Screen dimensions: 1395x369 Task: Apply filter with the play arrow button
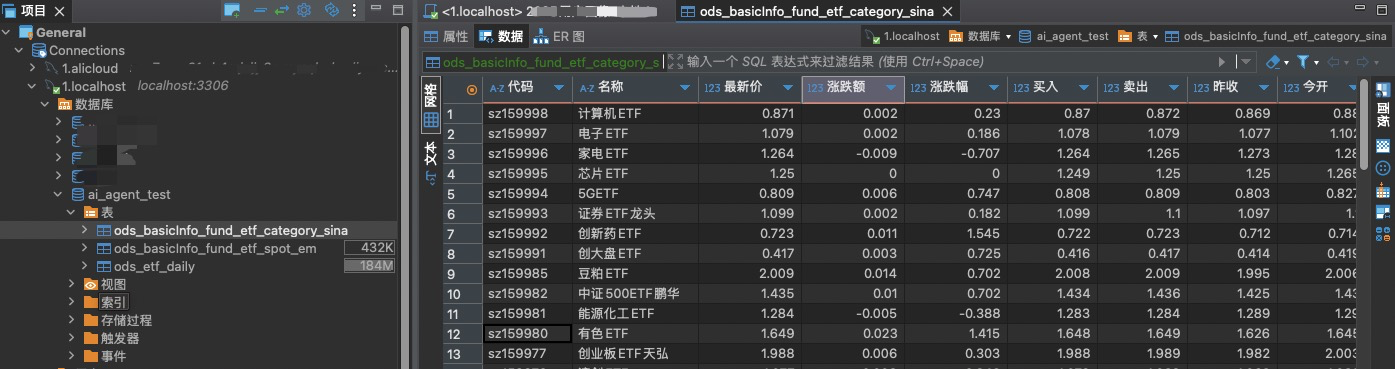(x=1221, y=62)
